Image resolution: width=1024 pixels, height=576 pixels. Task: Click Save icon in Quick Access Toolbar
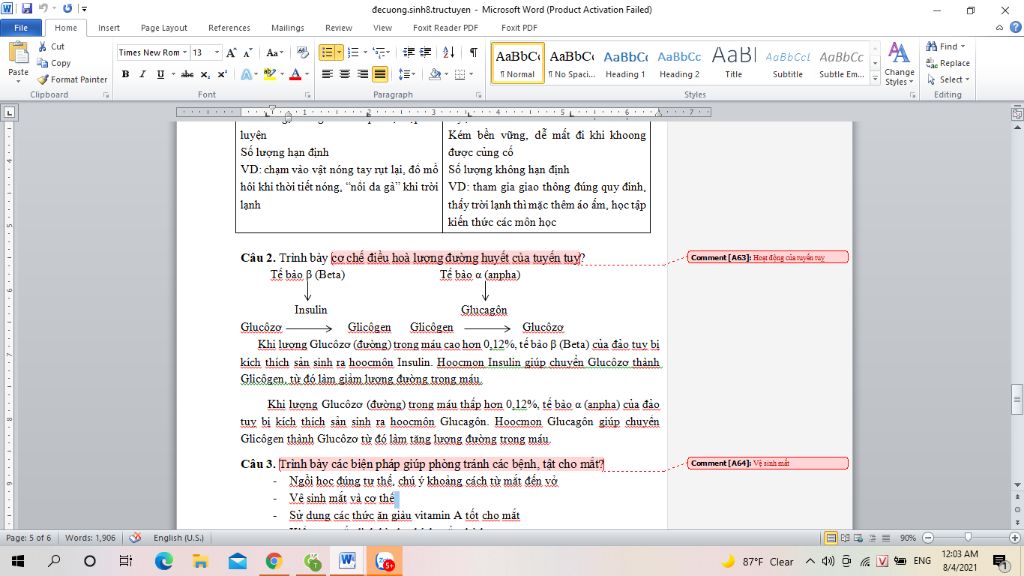coord(27,9)
